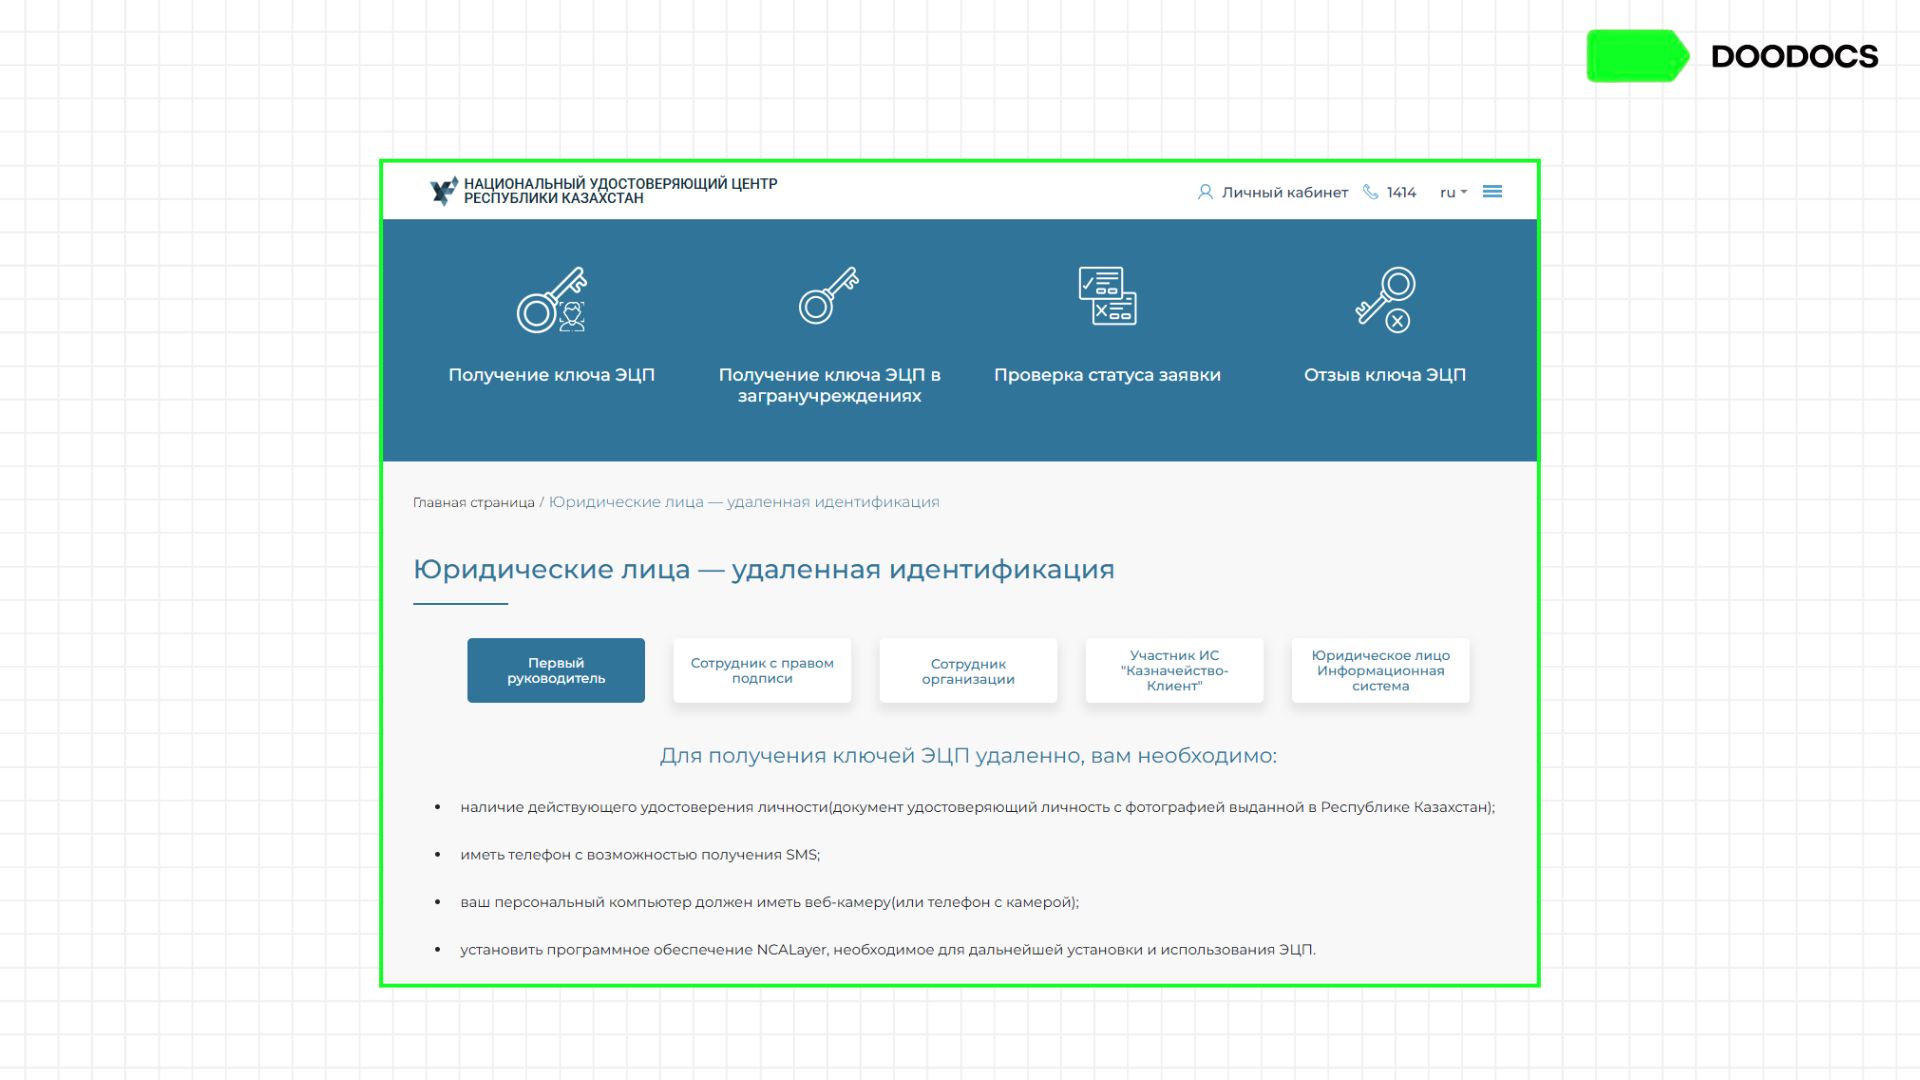Click Получение ключа ЭЦП label
1920x1080 pixels.
click(x=551, y=375)
